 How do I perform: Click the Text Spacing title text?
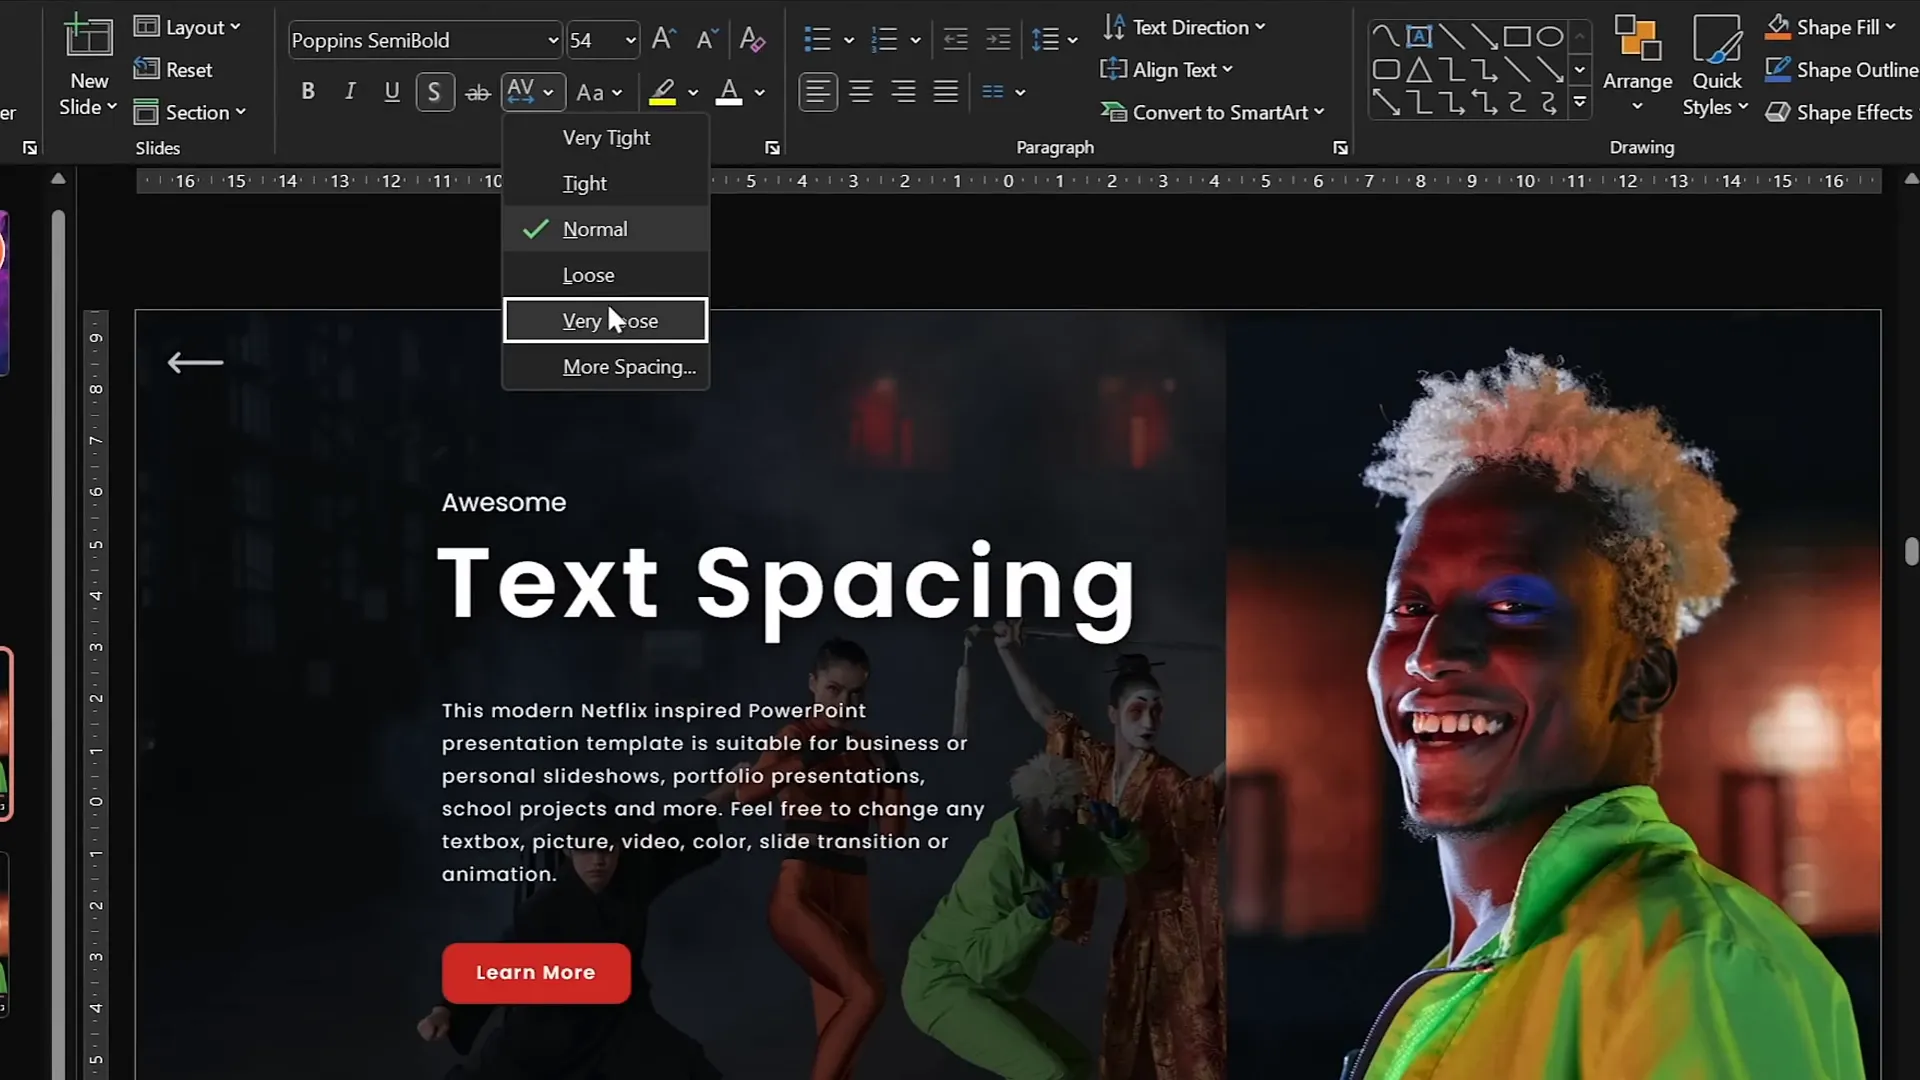(x=786, y=588)
